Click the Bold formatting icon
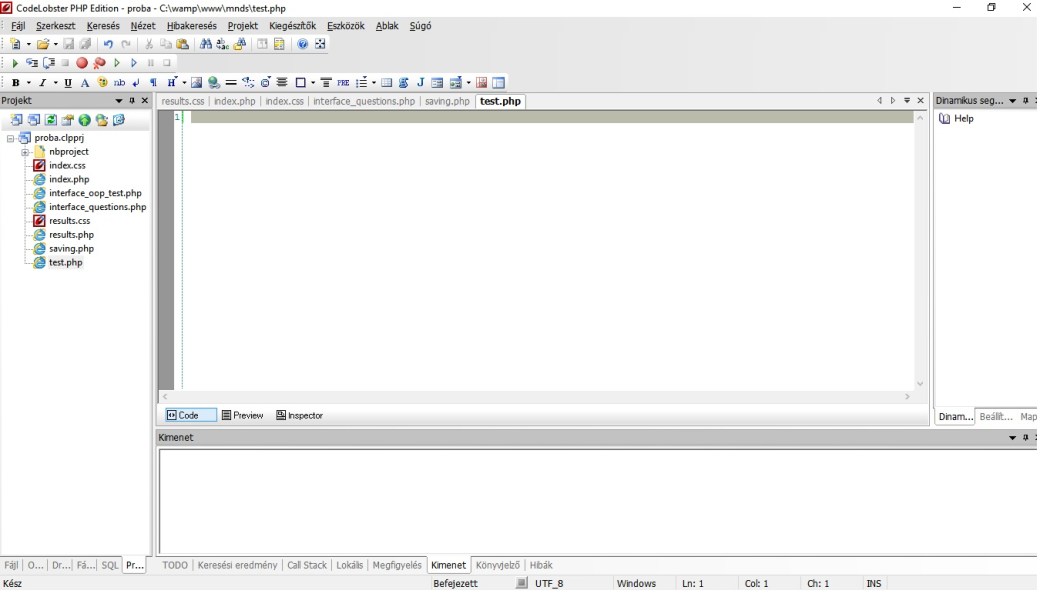The image size is (1040, 597). click(x=15, y=83)
